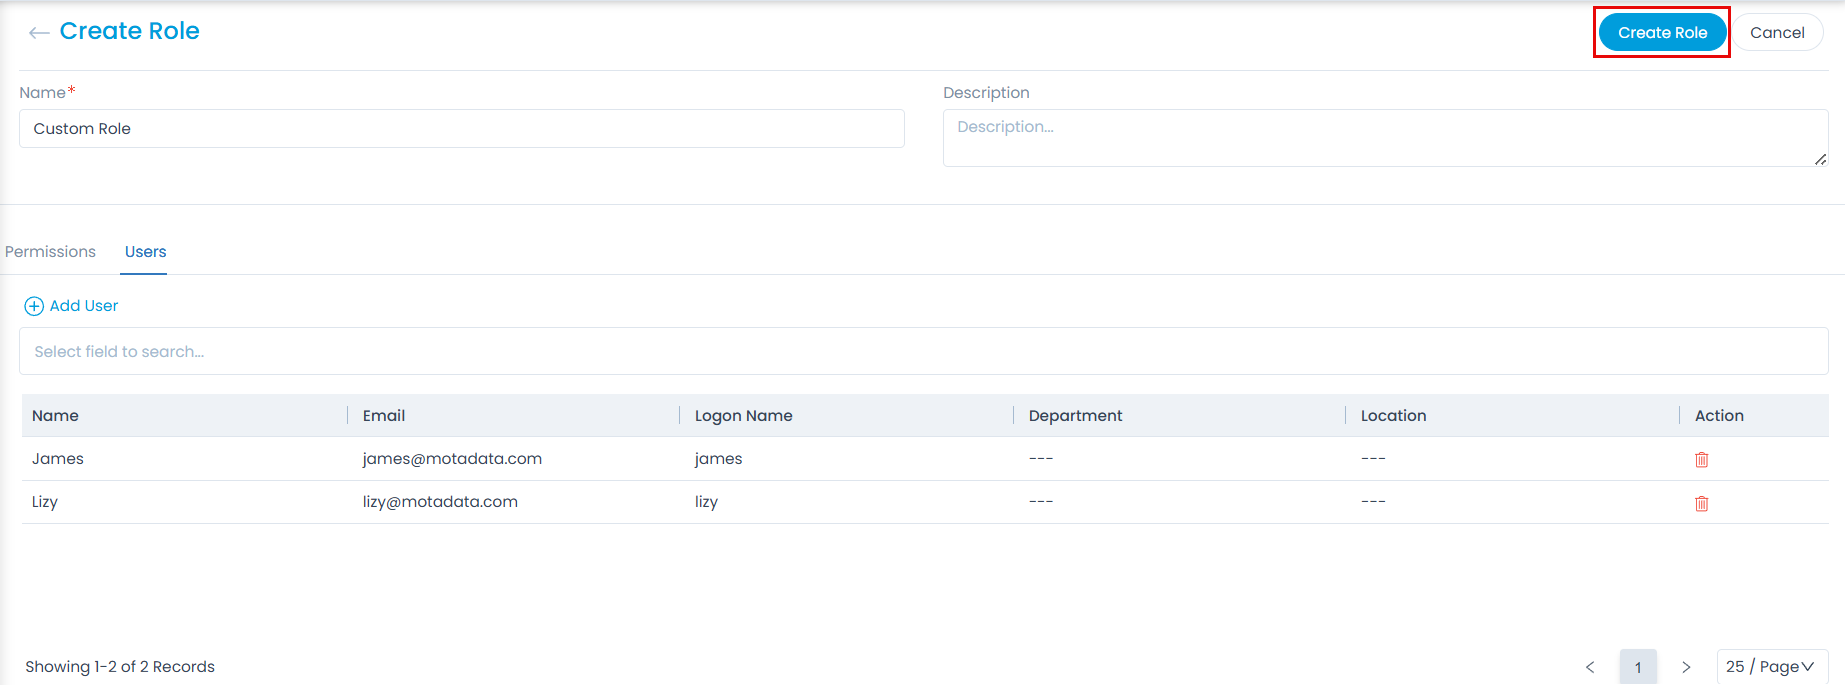The height and width of the screenshot is (685, 1845).
Task: Focus the Name input field
Action: [462, 129]
